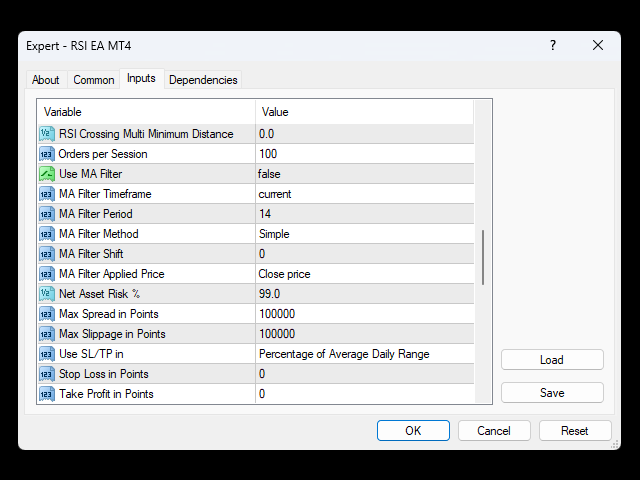Click the Reset button

[575, 431]
